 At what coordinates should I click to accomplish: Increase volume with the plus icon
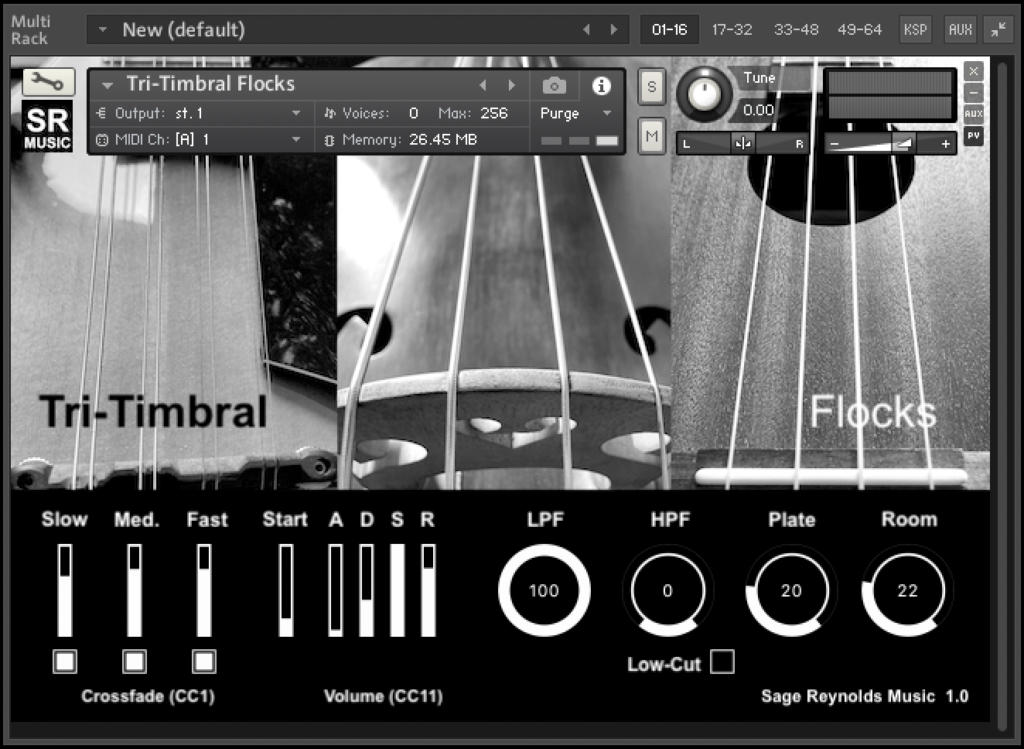point(945,144)
